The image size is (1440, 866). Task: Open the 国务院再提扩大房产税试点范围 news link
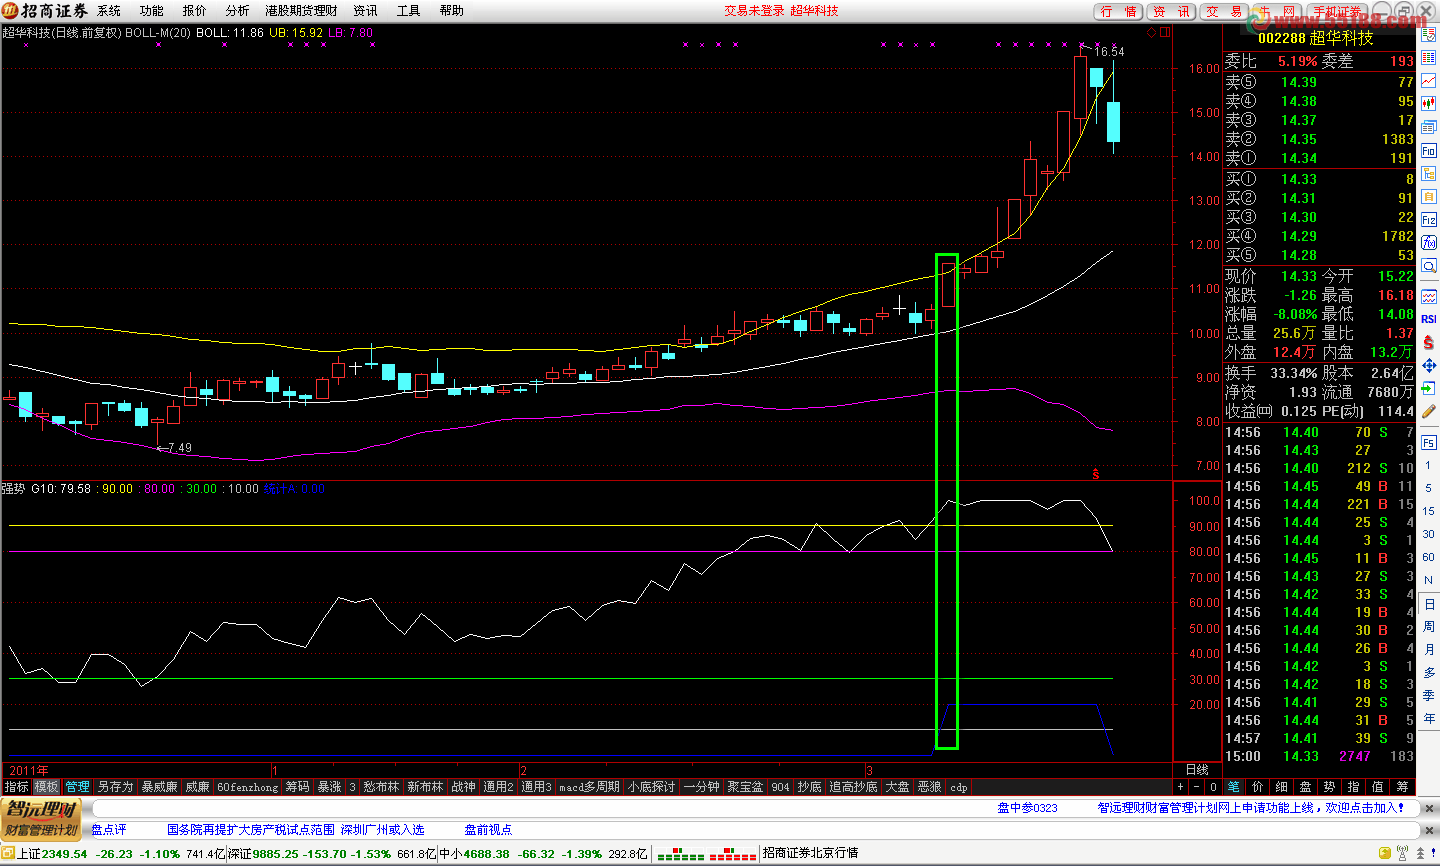251,830
